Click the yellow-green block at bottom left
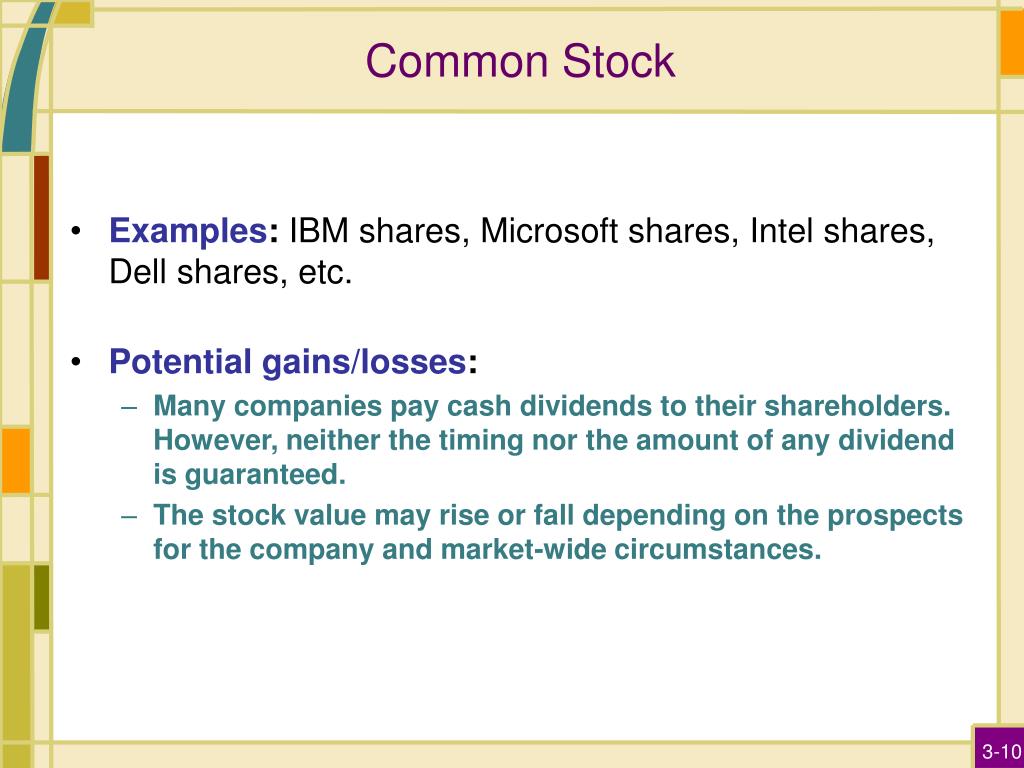 [16, 651]
